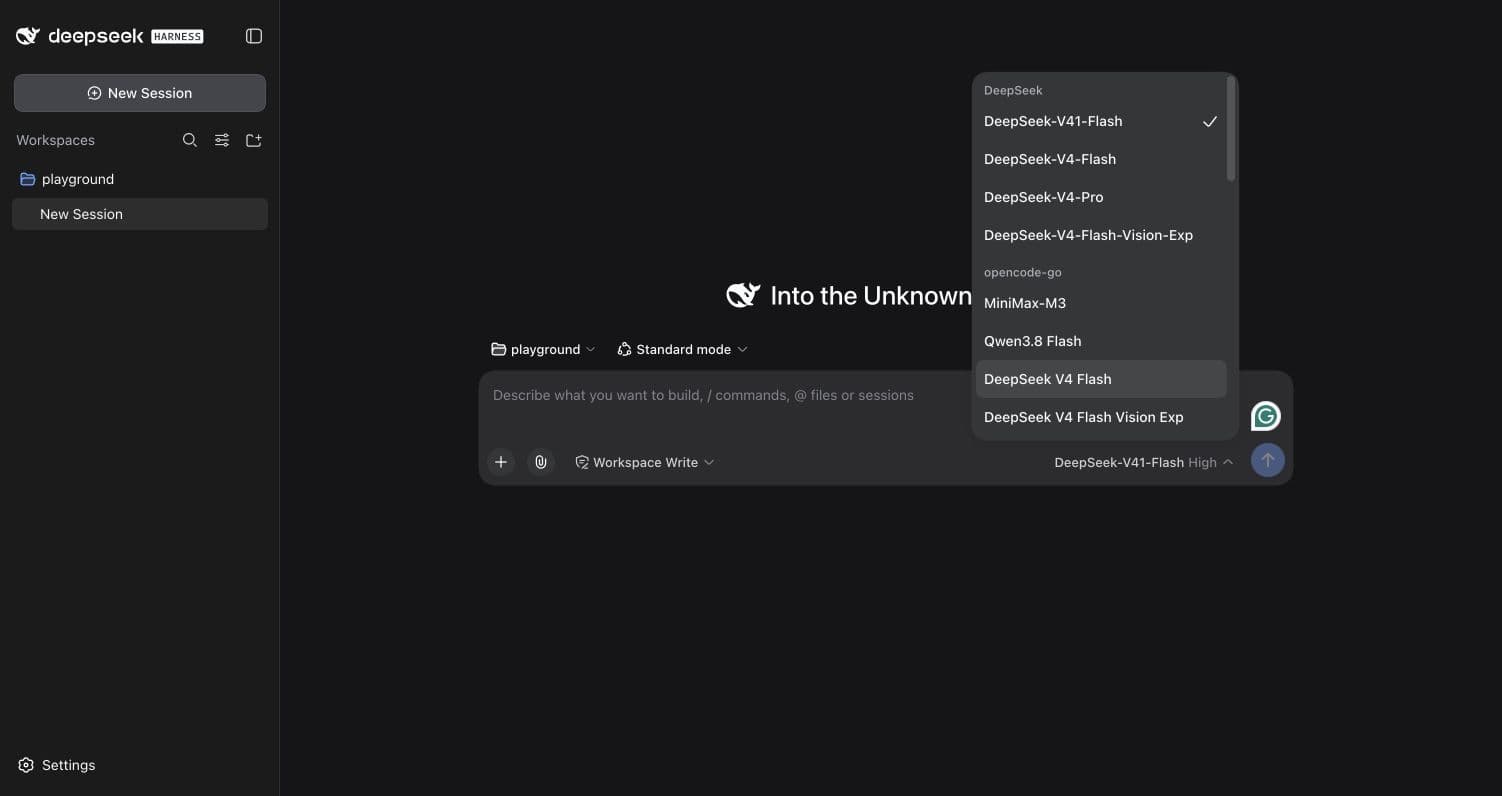Collapse the DeepSeek-V41-Flash High model selector
Screen dimensions: 1502x796
[1143, 462]
